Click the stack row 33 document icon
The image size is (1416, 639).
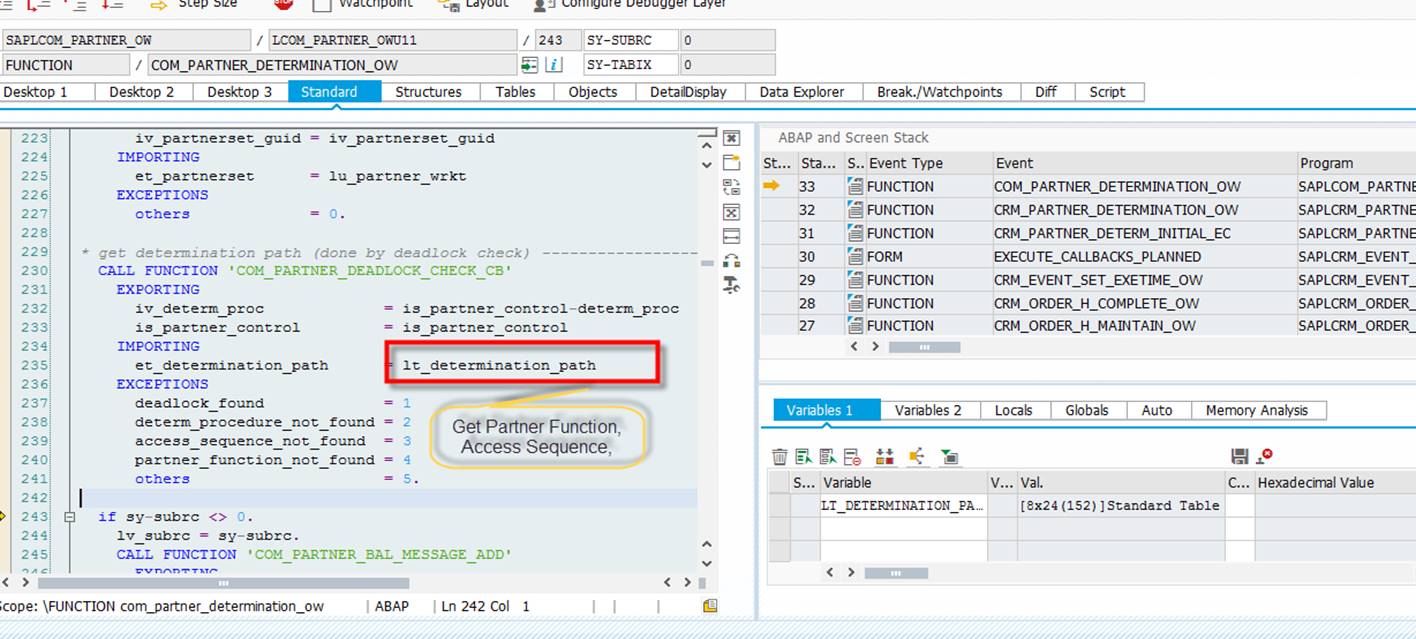click(x=855, y=186)
